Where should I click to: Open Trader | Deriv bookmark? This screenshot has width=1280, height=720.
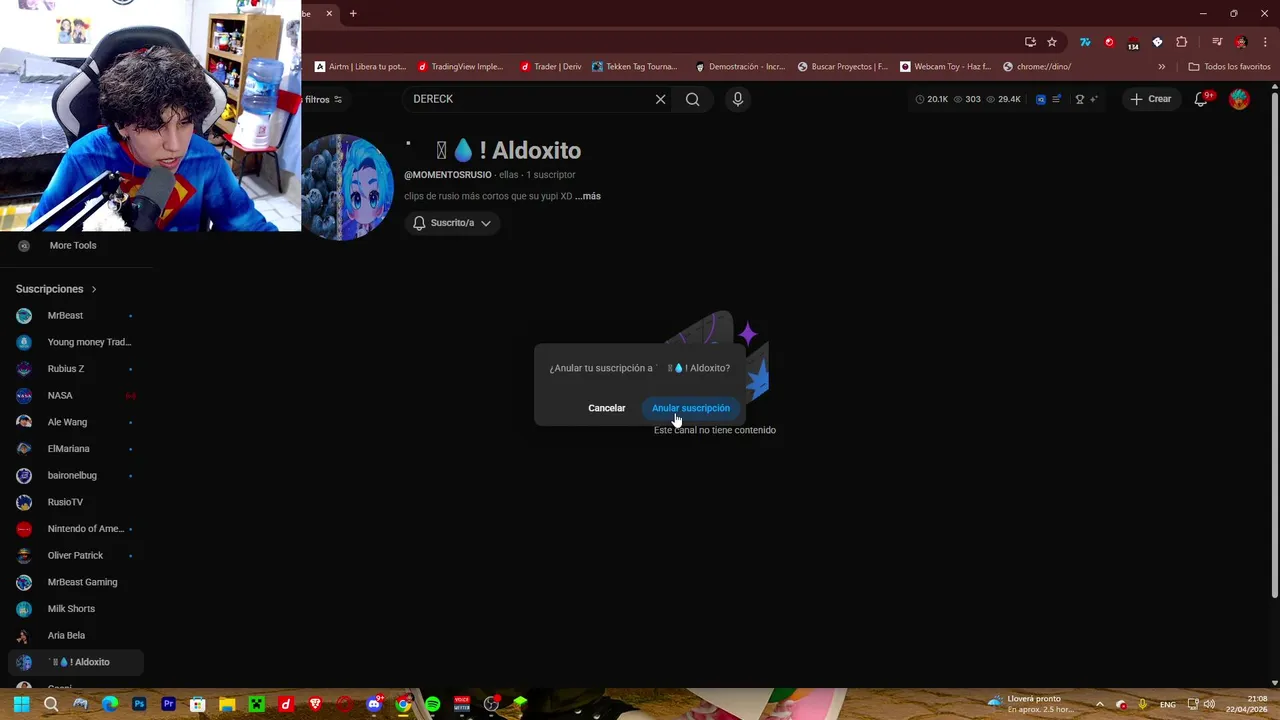(x=550, y=67)
